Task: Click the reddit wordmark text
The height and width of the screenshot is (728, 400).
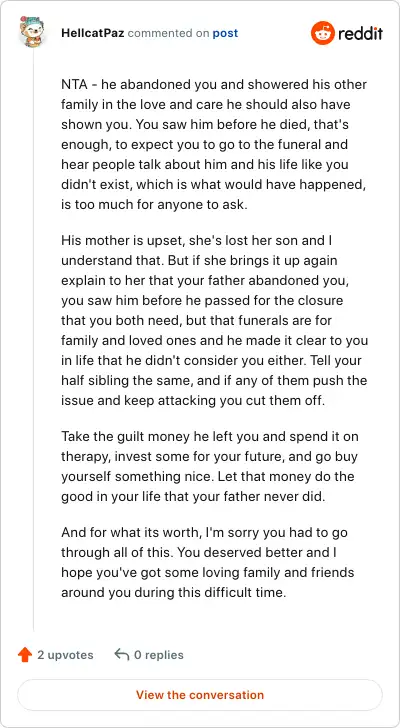Action: point(361,33)
